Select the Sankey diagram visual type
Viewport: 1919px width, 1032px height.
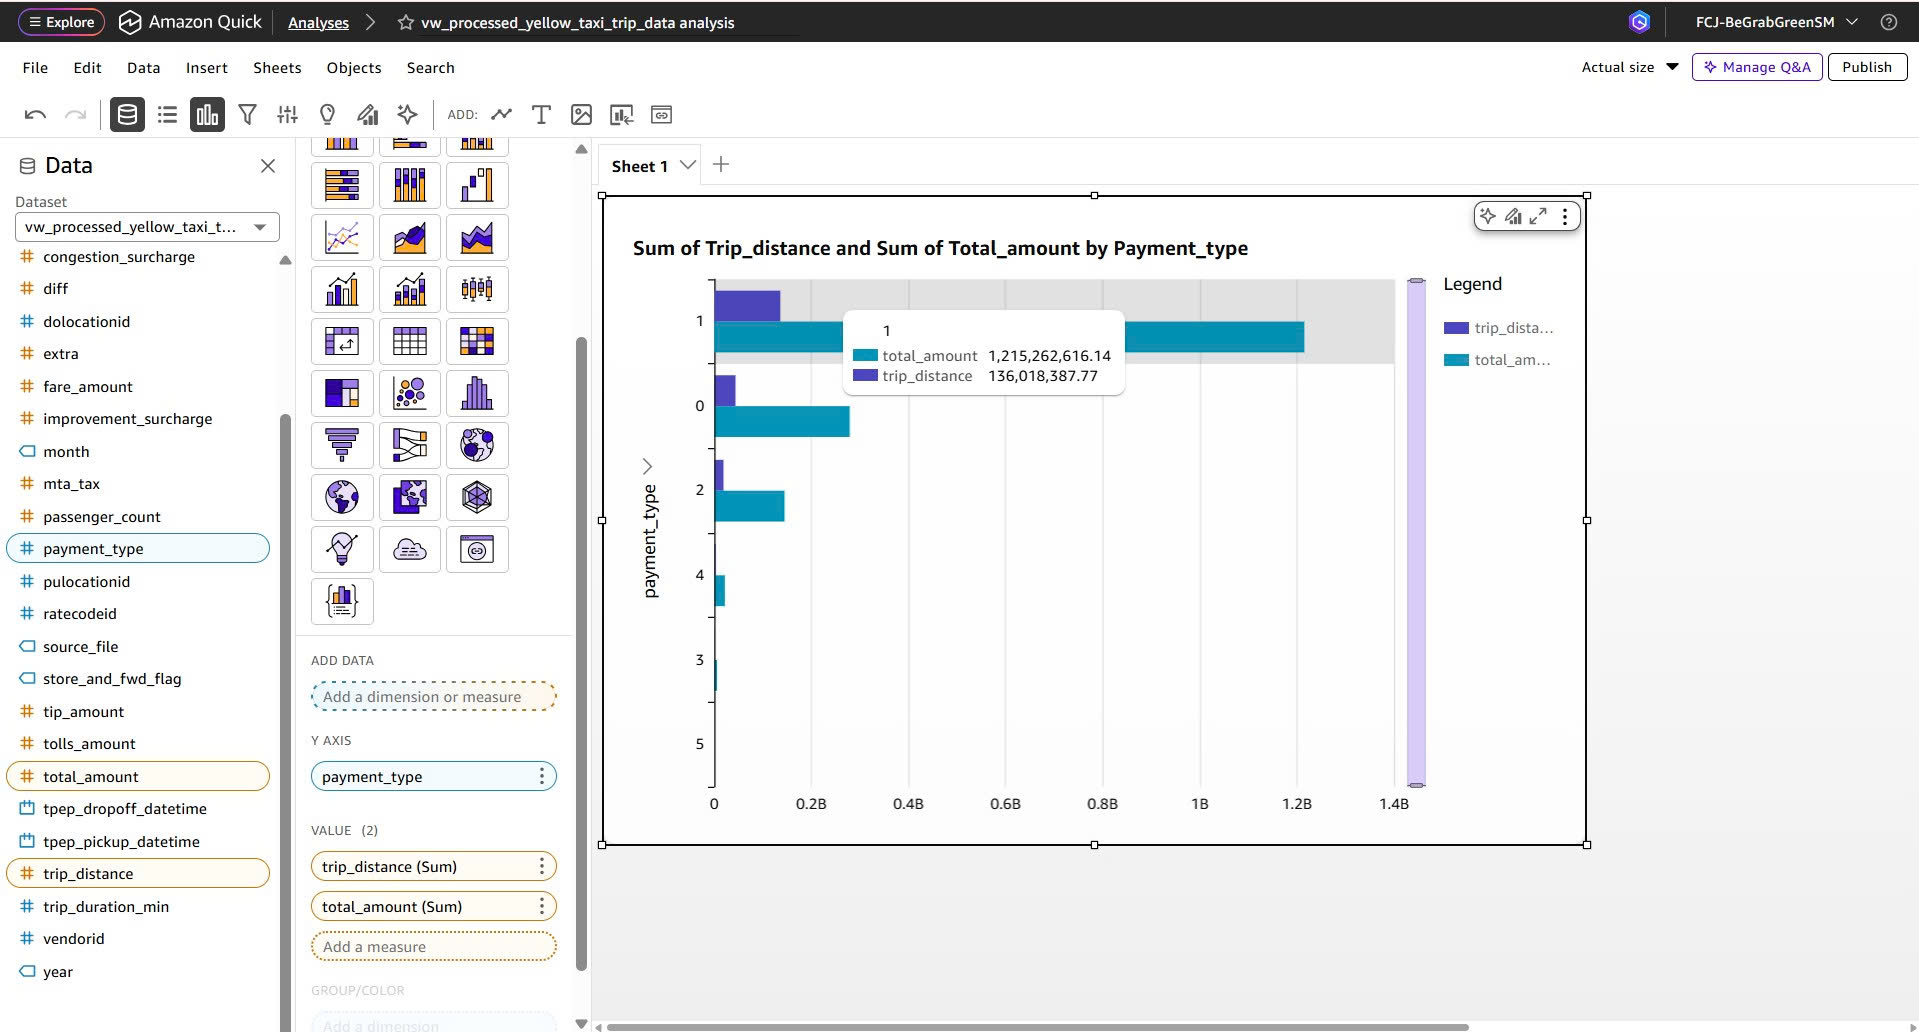[410, 445]
